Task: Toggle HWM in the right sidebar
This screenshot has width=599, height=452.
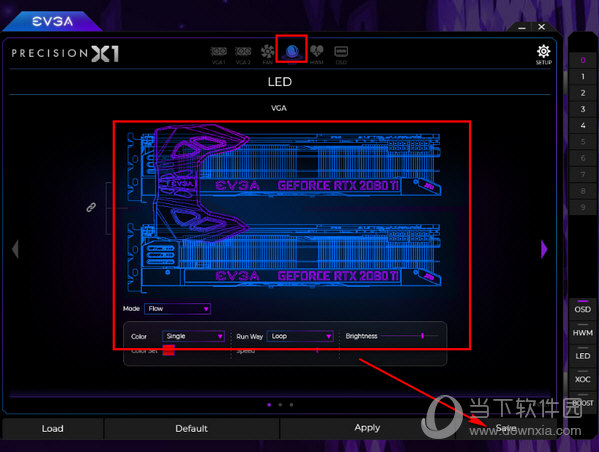Action: click(x=583, y=332)
